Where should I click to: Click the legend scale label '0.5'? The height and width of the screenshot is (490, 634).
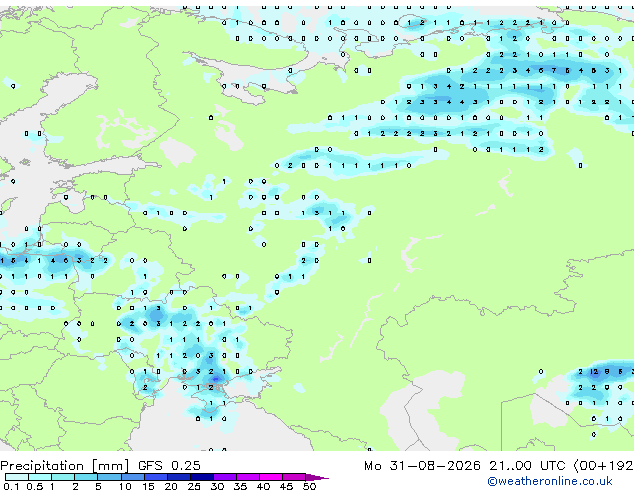tap(35, 486)
